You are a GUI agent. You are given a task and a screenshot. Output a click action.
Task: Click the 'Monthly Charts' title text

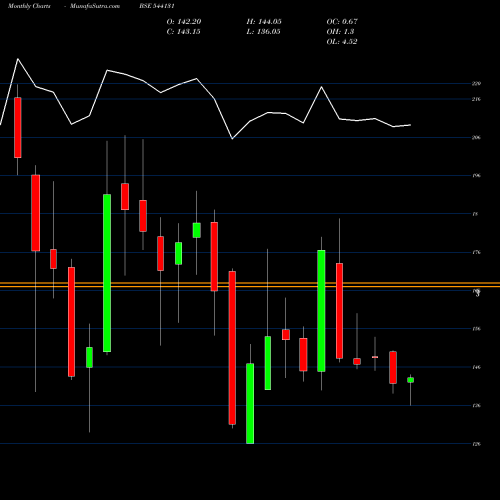point(29,6)
